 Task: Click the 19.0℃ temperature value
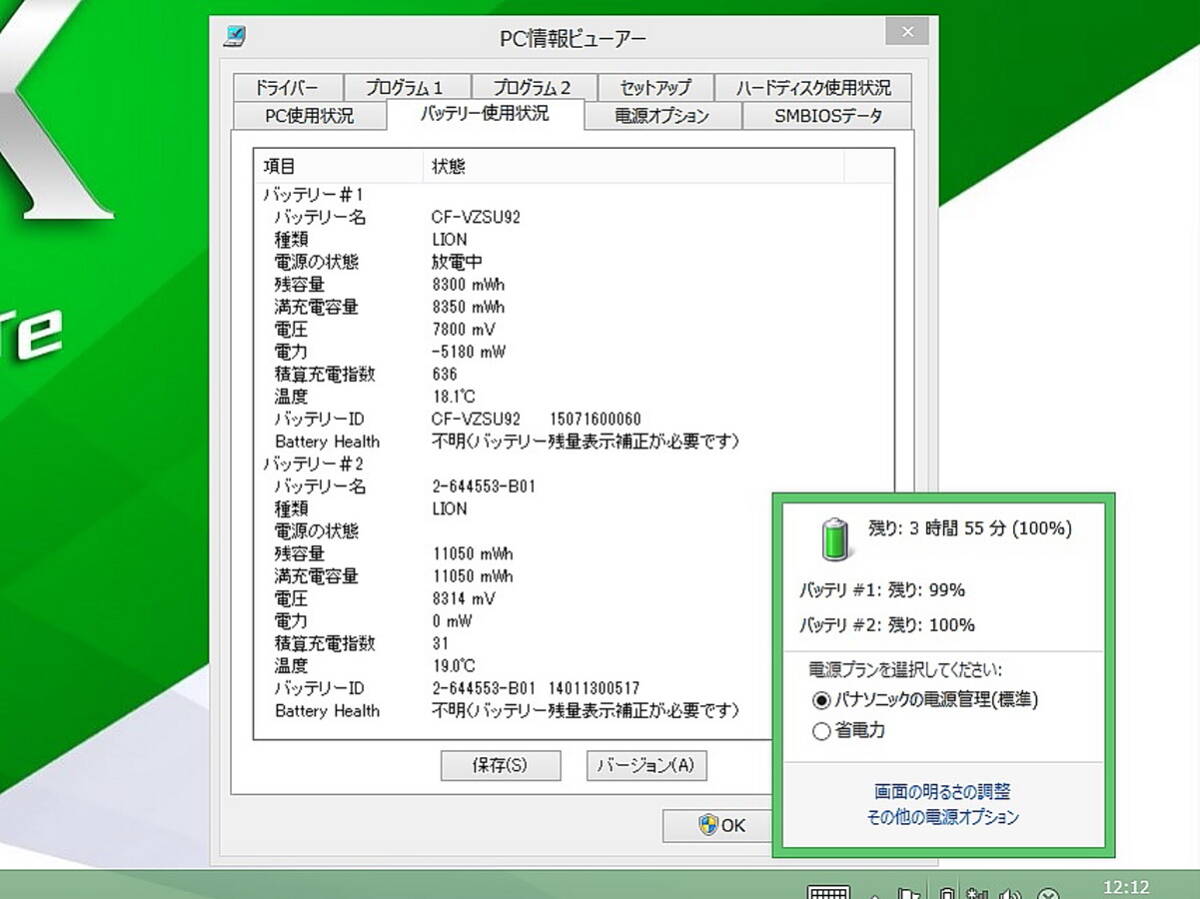click(x=454, y=666)
